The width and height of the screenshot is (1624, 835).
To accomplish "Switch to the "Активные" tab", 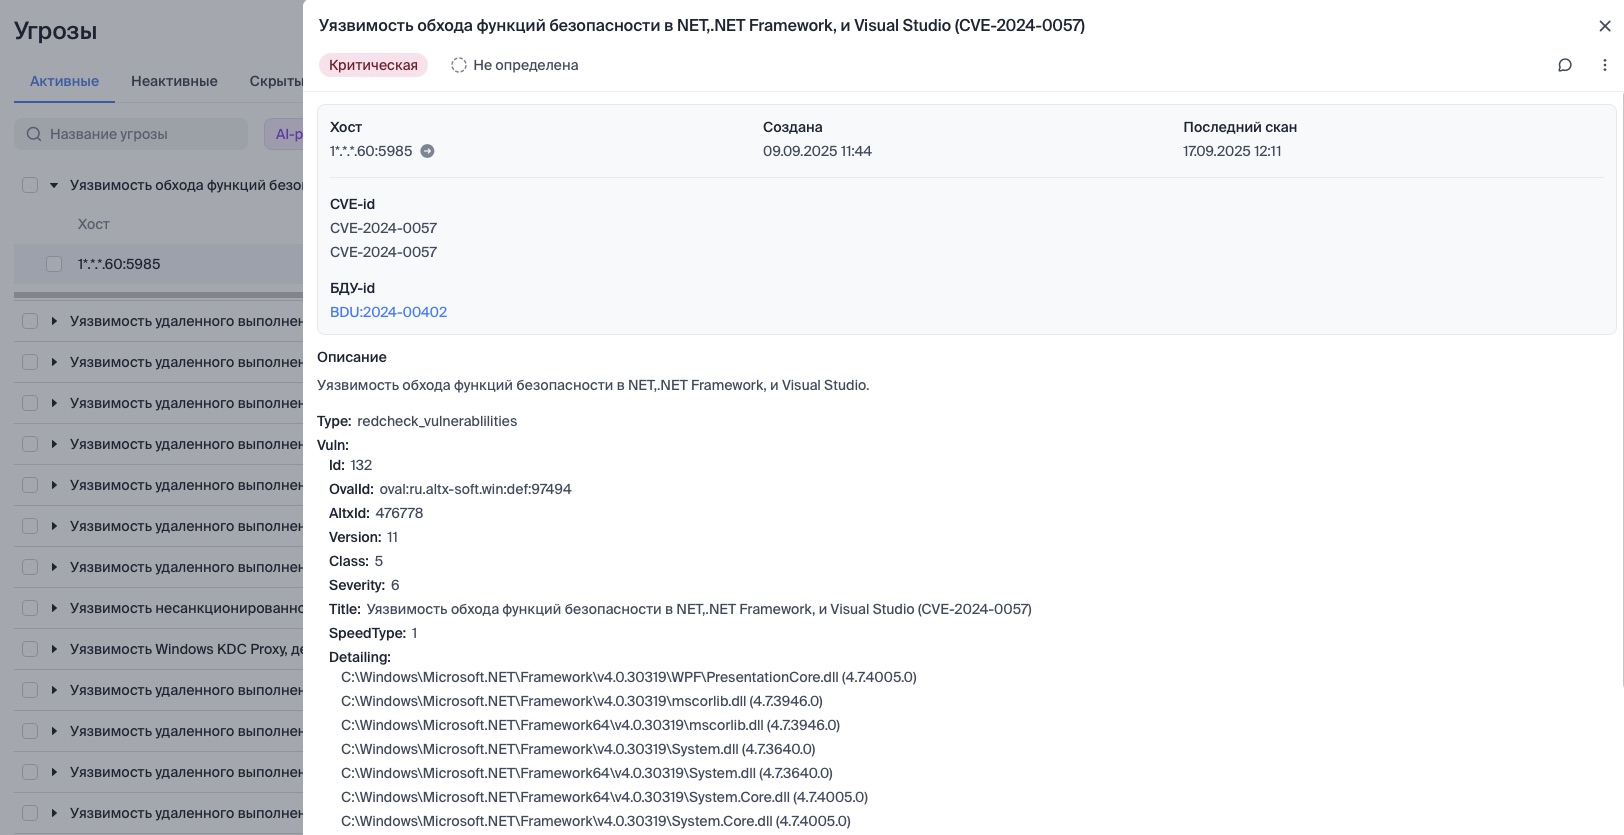I will pyautogui.click(x=64, y=81).
